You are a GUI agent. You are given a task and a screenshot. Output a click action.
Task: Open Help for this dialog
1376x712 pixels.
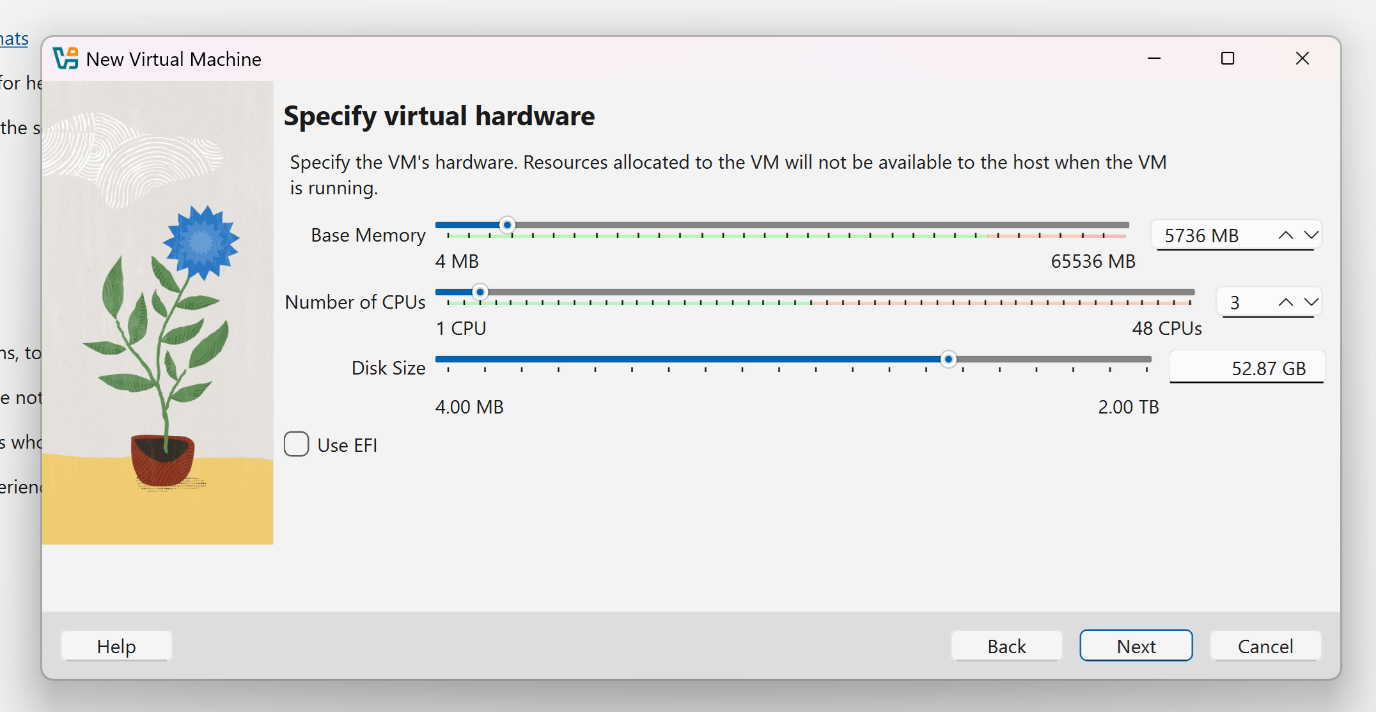(x=116, y=646)
